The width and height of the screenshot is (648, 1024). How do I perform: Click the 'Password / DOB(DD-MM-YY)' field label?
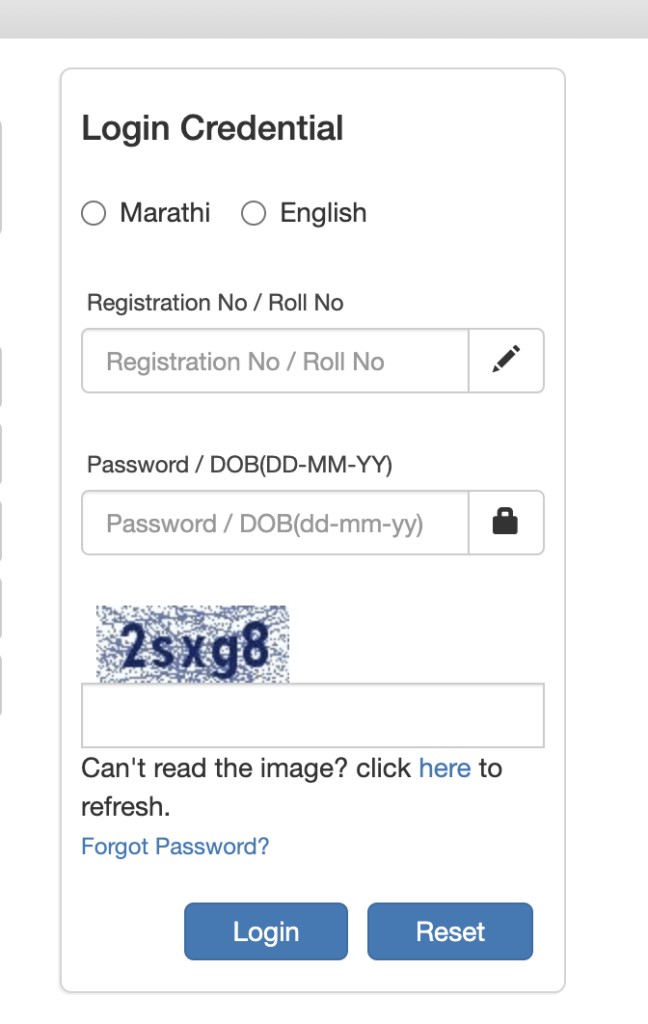(240, 465)
